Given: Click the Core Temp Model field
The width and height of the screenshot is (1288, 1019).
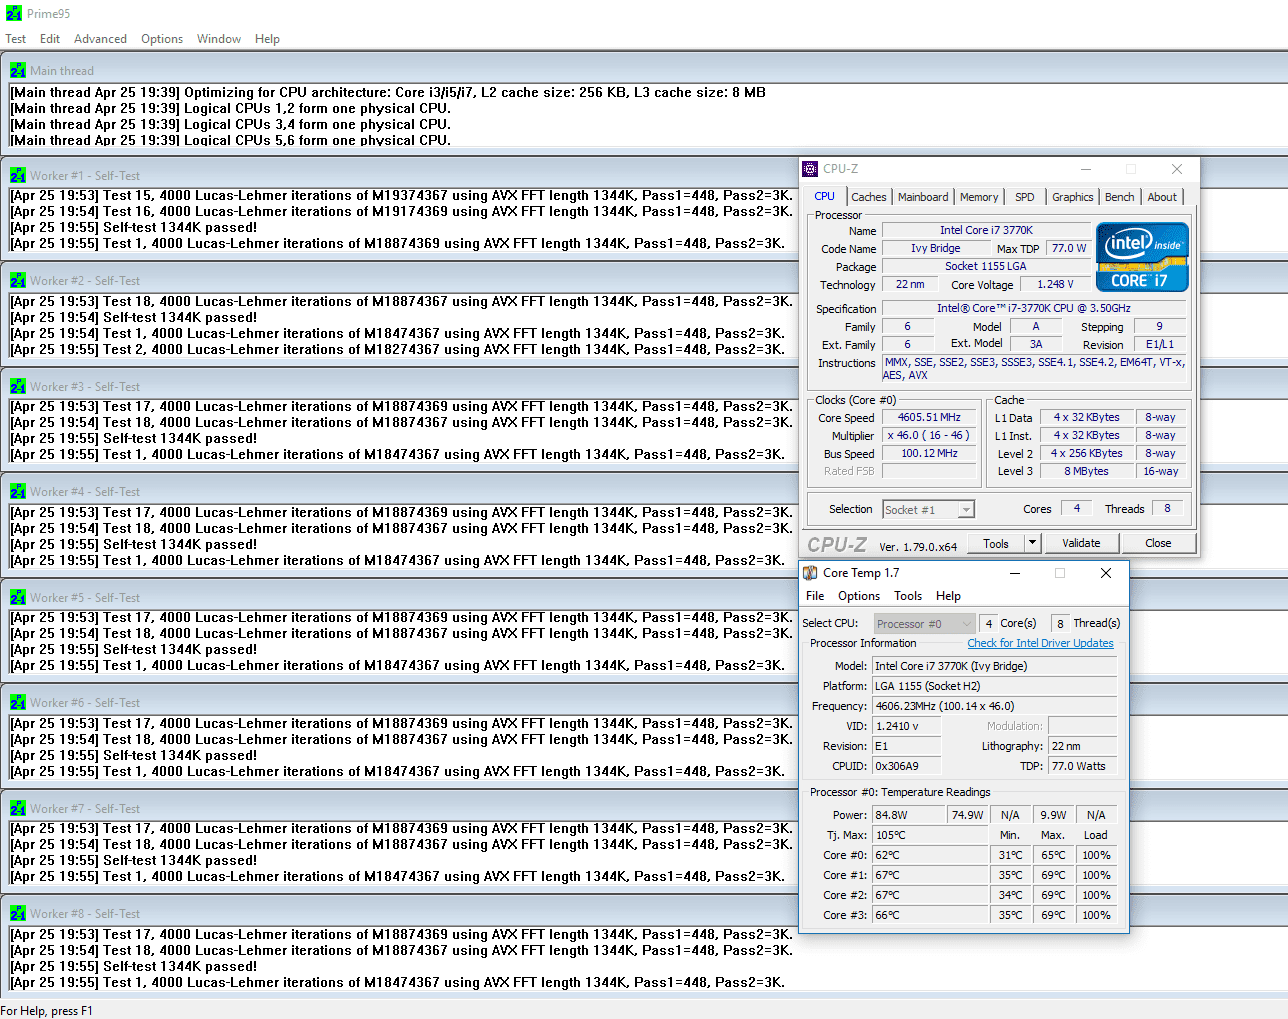Looking at the screenshot, I should tap(994, 666).
